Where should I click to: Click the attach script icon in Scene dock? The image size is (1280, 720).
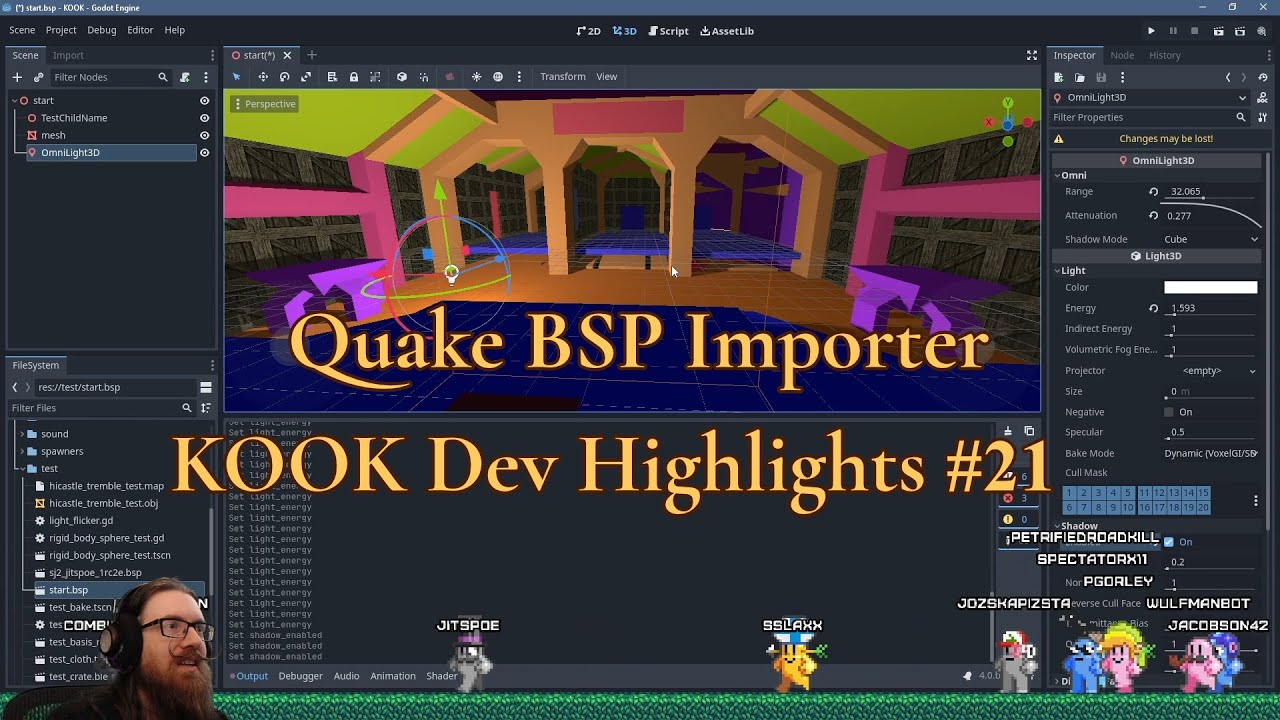click(x=185, y=77)
